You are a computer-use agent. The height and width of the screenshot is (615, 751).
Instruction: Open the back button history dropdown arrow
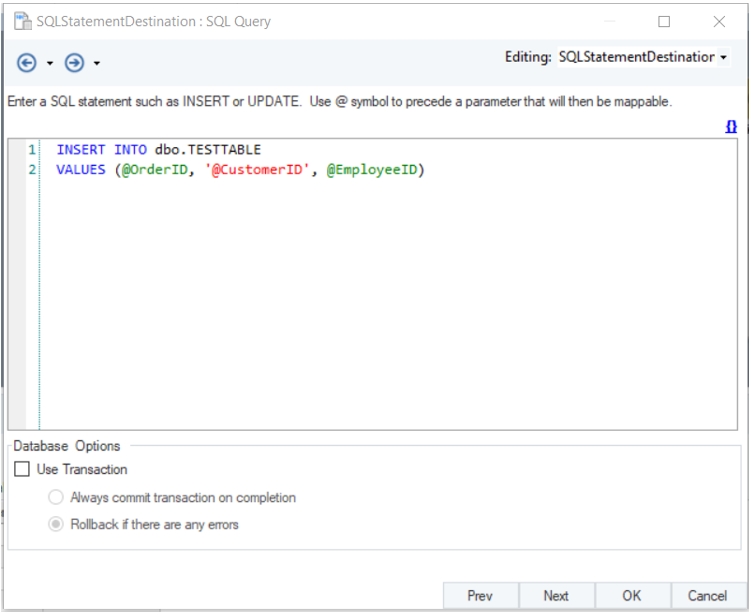(x=50, y=64)
